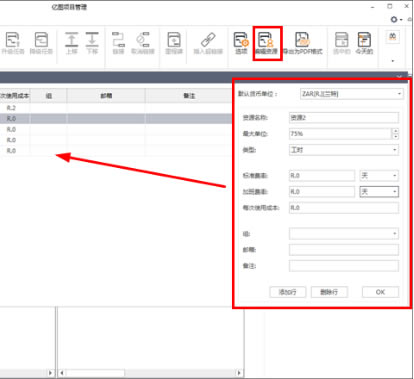Image resolution: width=414 pixels, height=379 pixels.
Task: Open the 组 group dropdown
Action: coord(343,234)
